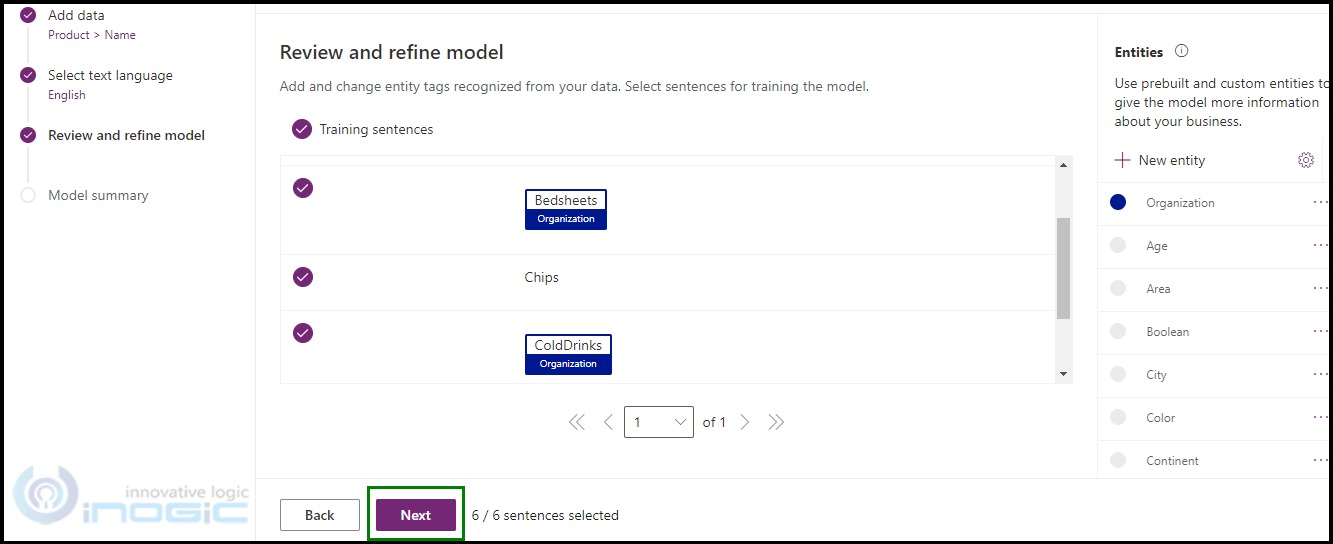Image resolution: width=1333 pixels, height=544 pixels.
Task: Uncheck the Bedsheets sentence checkbox
Action: (x=303, y=188)
